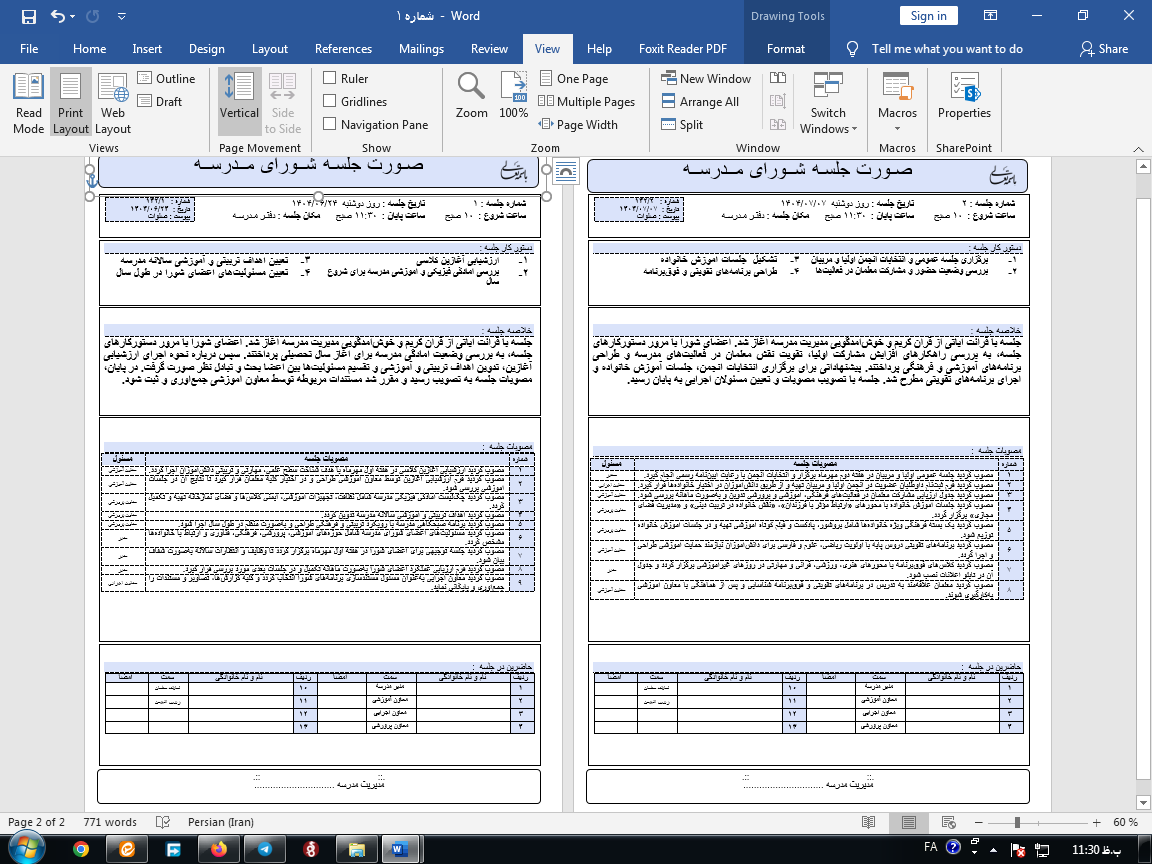This screenshot has height=864, width=1152.
Task: Click the Sign in button
Action: 928,15
